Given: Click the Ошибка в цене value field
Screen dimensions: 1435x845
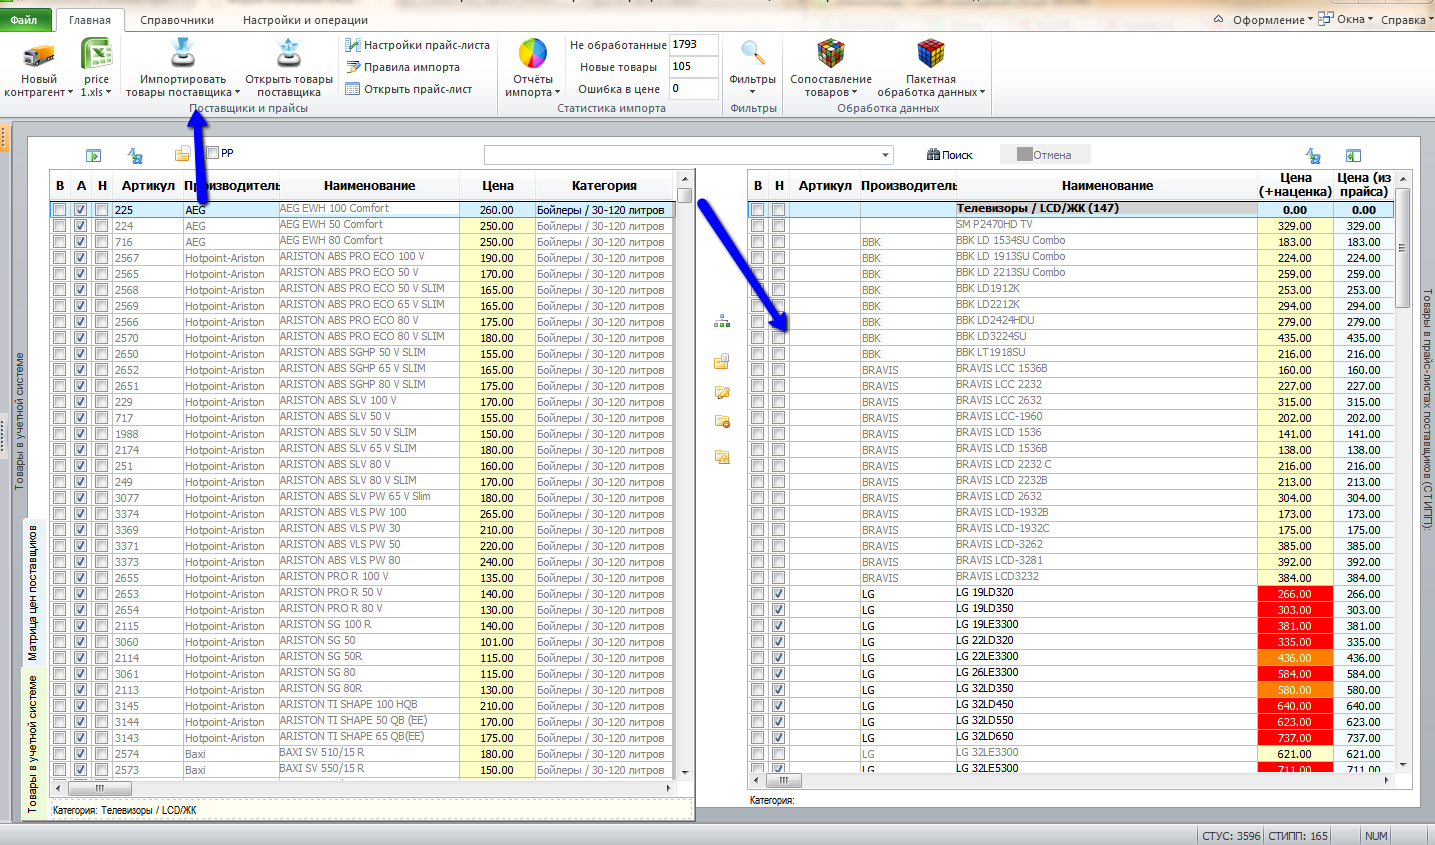Looking at the screenshot, I should pyautogui.click(x=694, y=89).
